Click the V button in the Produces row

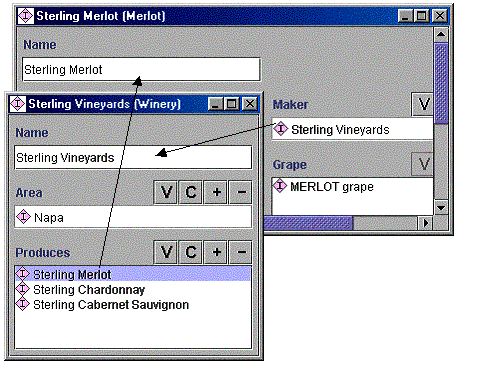click(x=166, y=252)
